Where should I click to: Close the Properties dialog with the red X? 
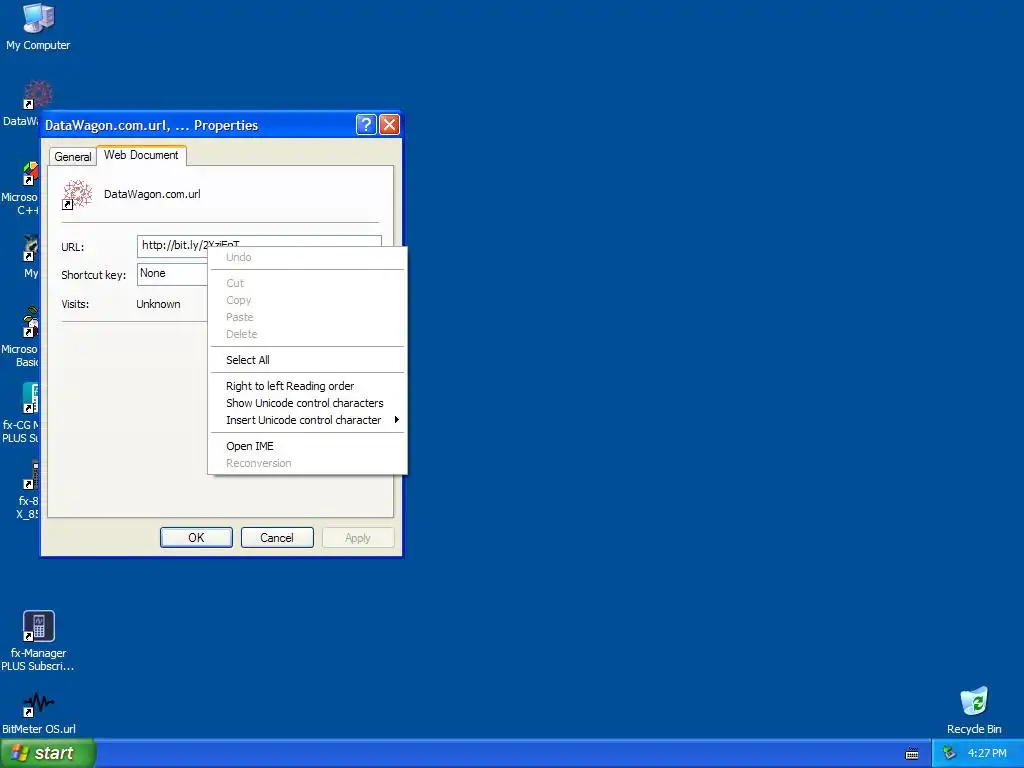(389, 125)
